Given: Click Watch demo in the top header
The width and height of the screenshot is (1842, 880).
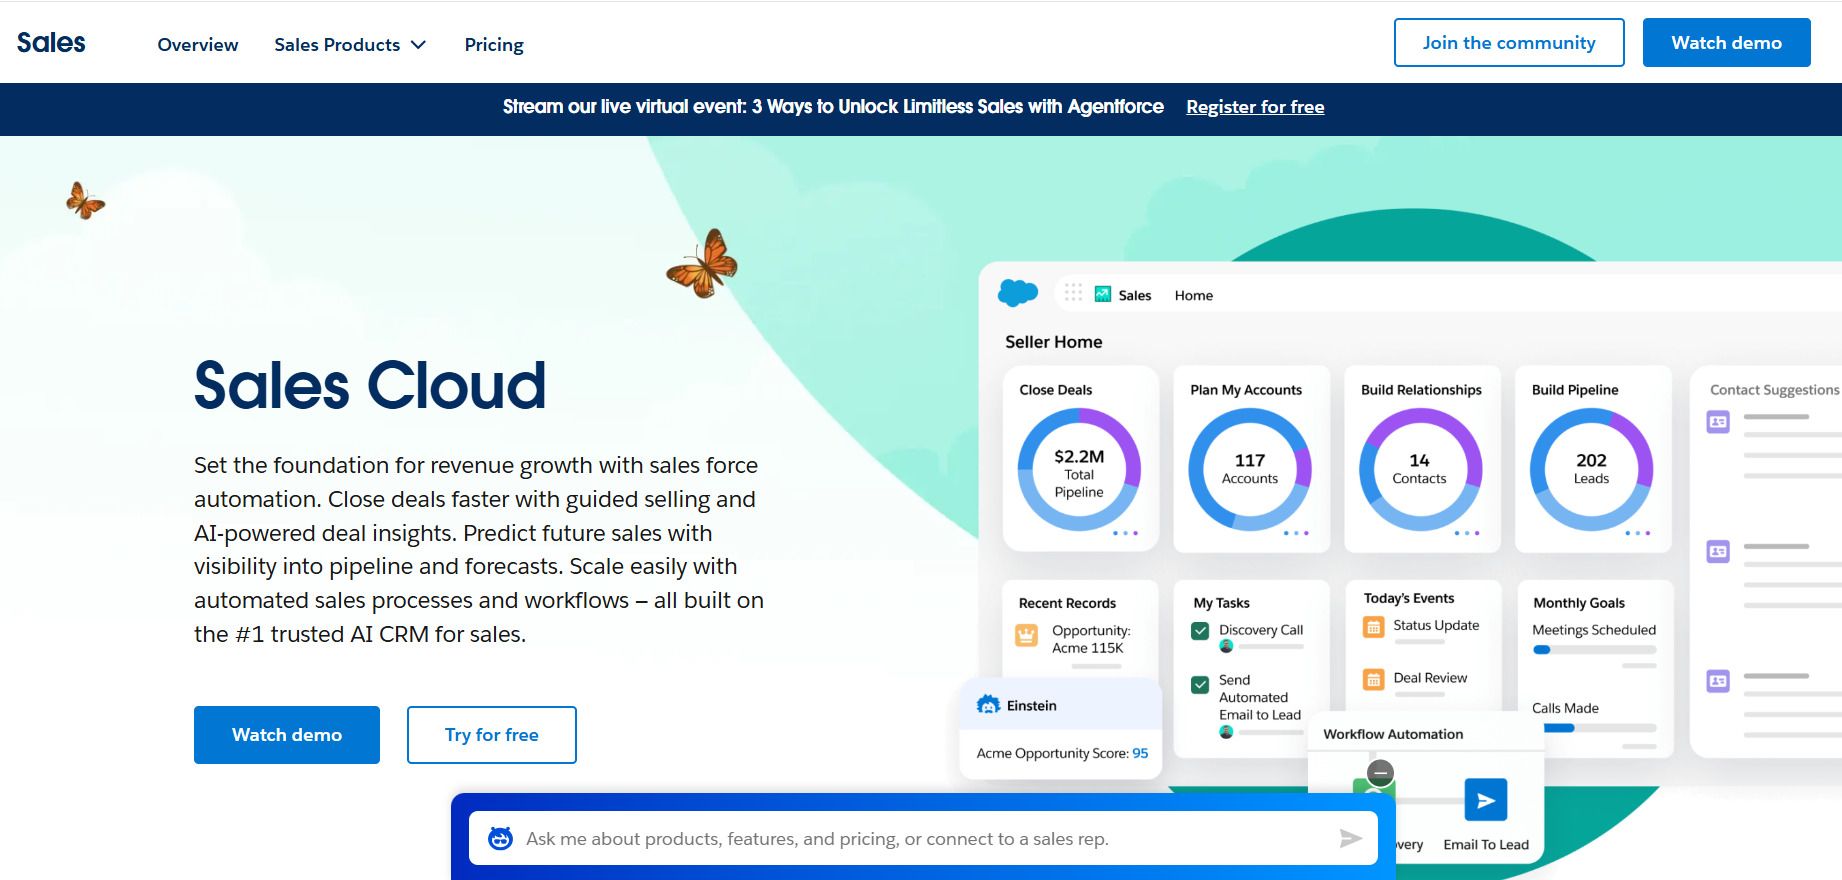Looking at the screenshot, I should click(x=1726, y=43).
